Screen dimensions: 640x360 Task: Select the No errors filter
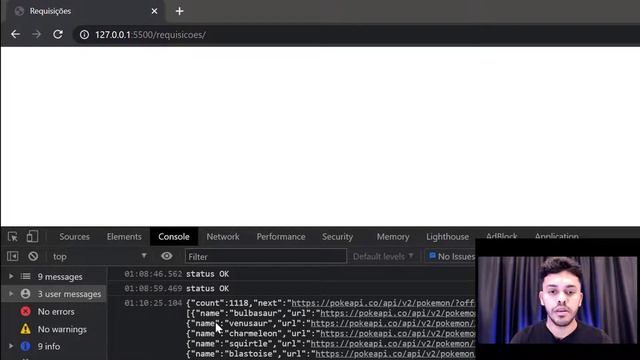pyautogui.click(x=56, y=311)
